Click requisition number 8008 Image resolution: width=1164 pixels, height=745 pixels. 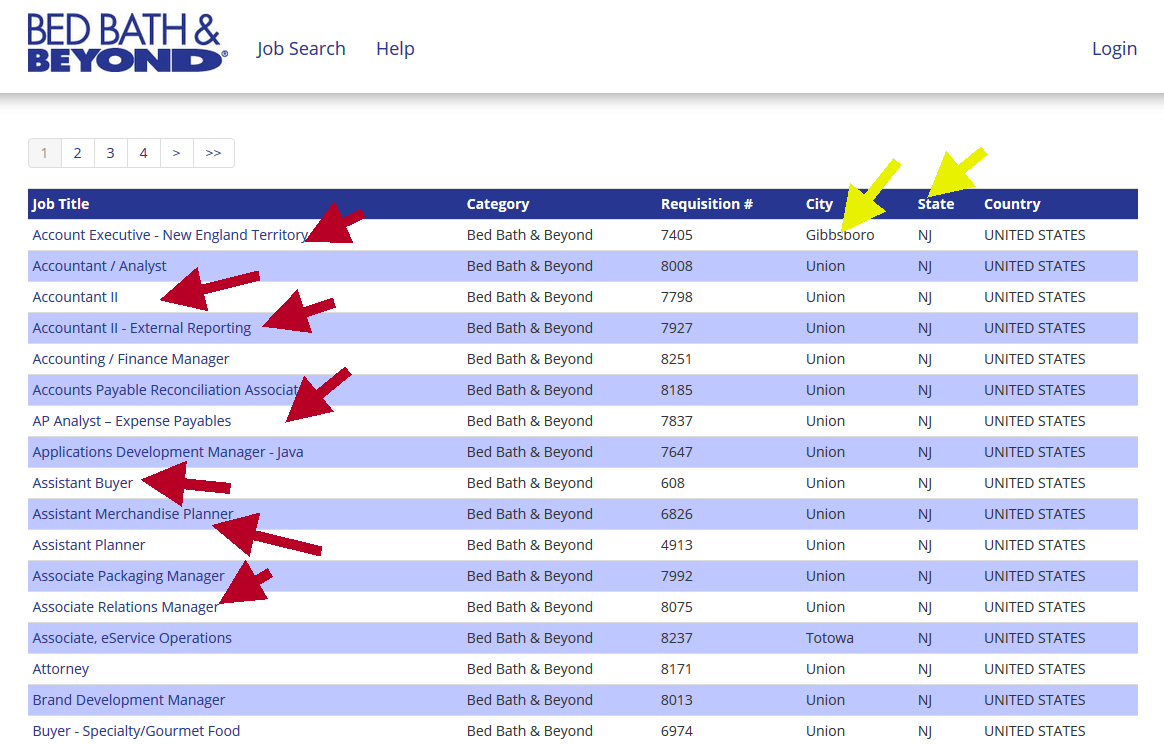pyautogui.click(x=676, y=266)
